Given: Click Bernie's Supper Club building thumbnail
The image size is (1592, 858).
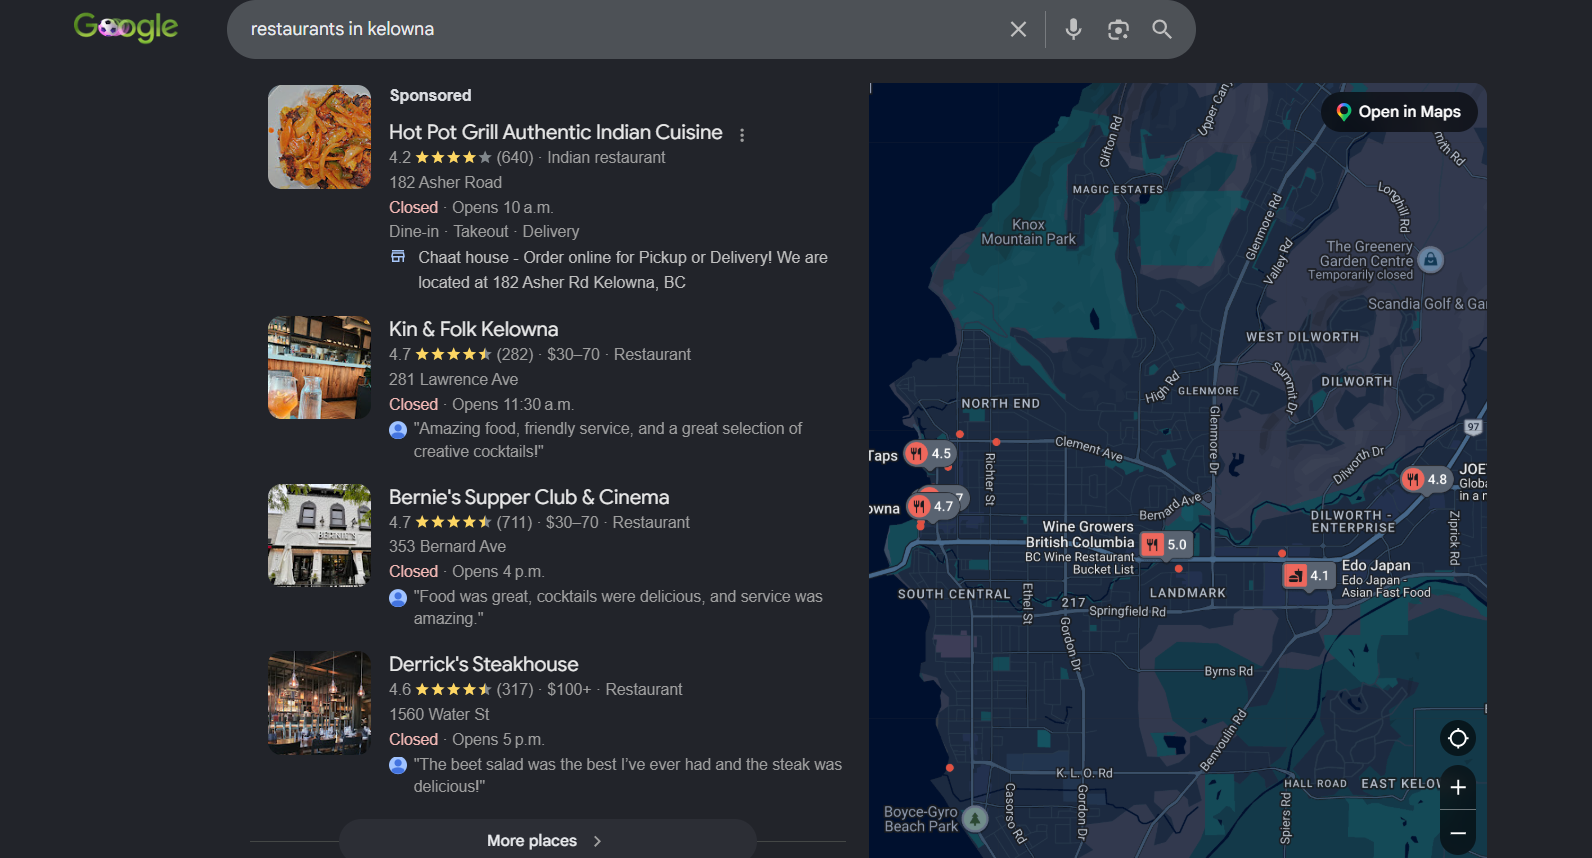Looking at the screenshot, I should tap(319, 535).
